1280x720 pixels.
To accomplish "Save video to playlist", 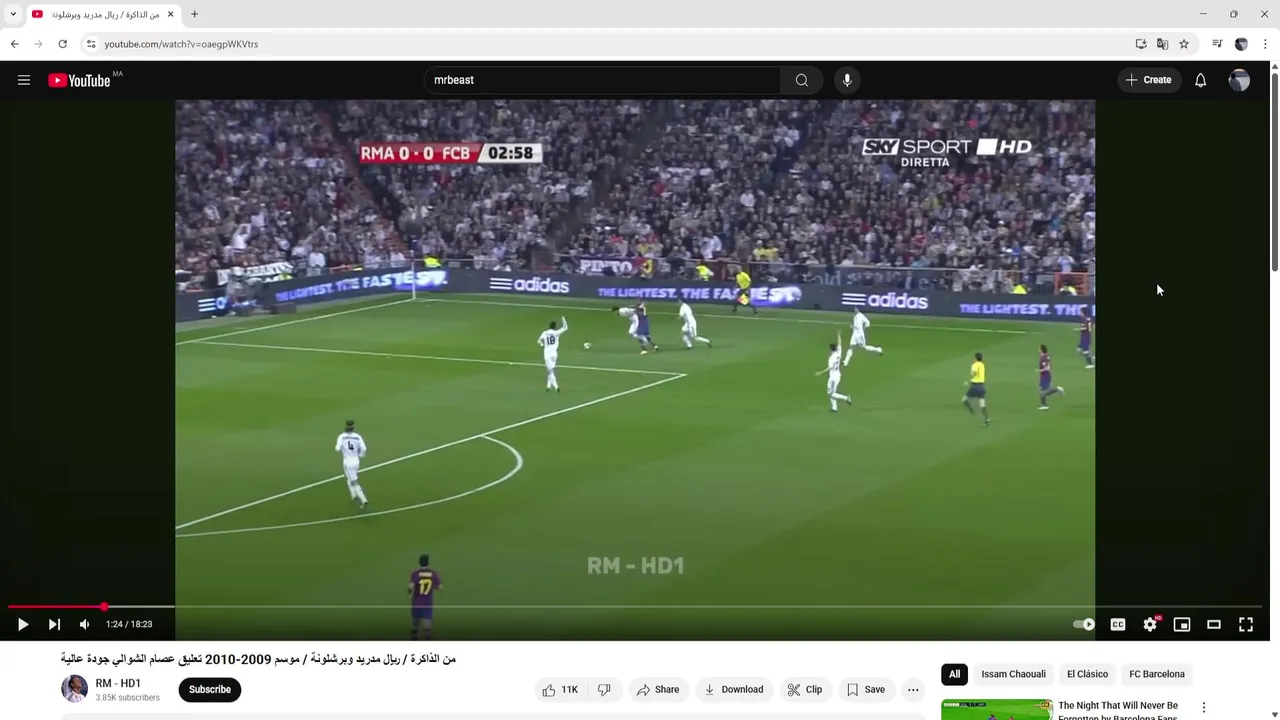I will [866, 689].
